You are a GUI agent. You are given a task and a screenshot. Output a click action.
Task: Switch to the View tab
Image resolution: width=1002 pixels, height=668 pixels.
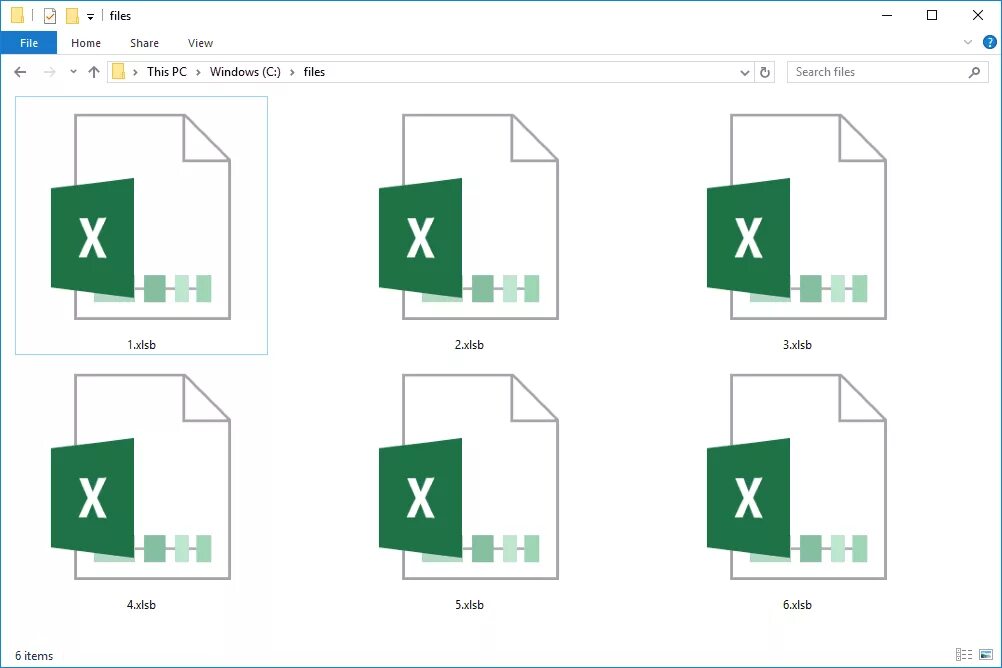coord(200,42)
